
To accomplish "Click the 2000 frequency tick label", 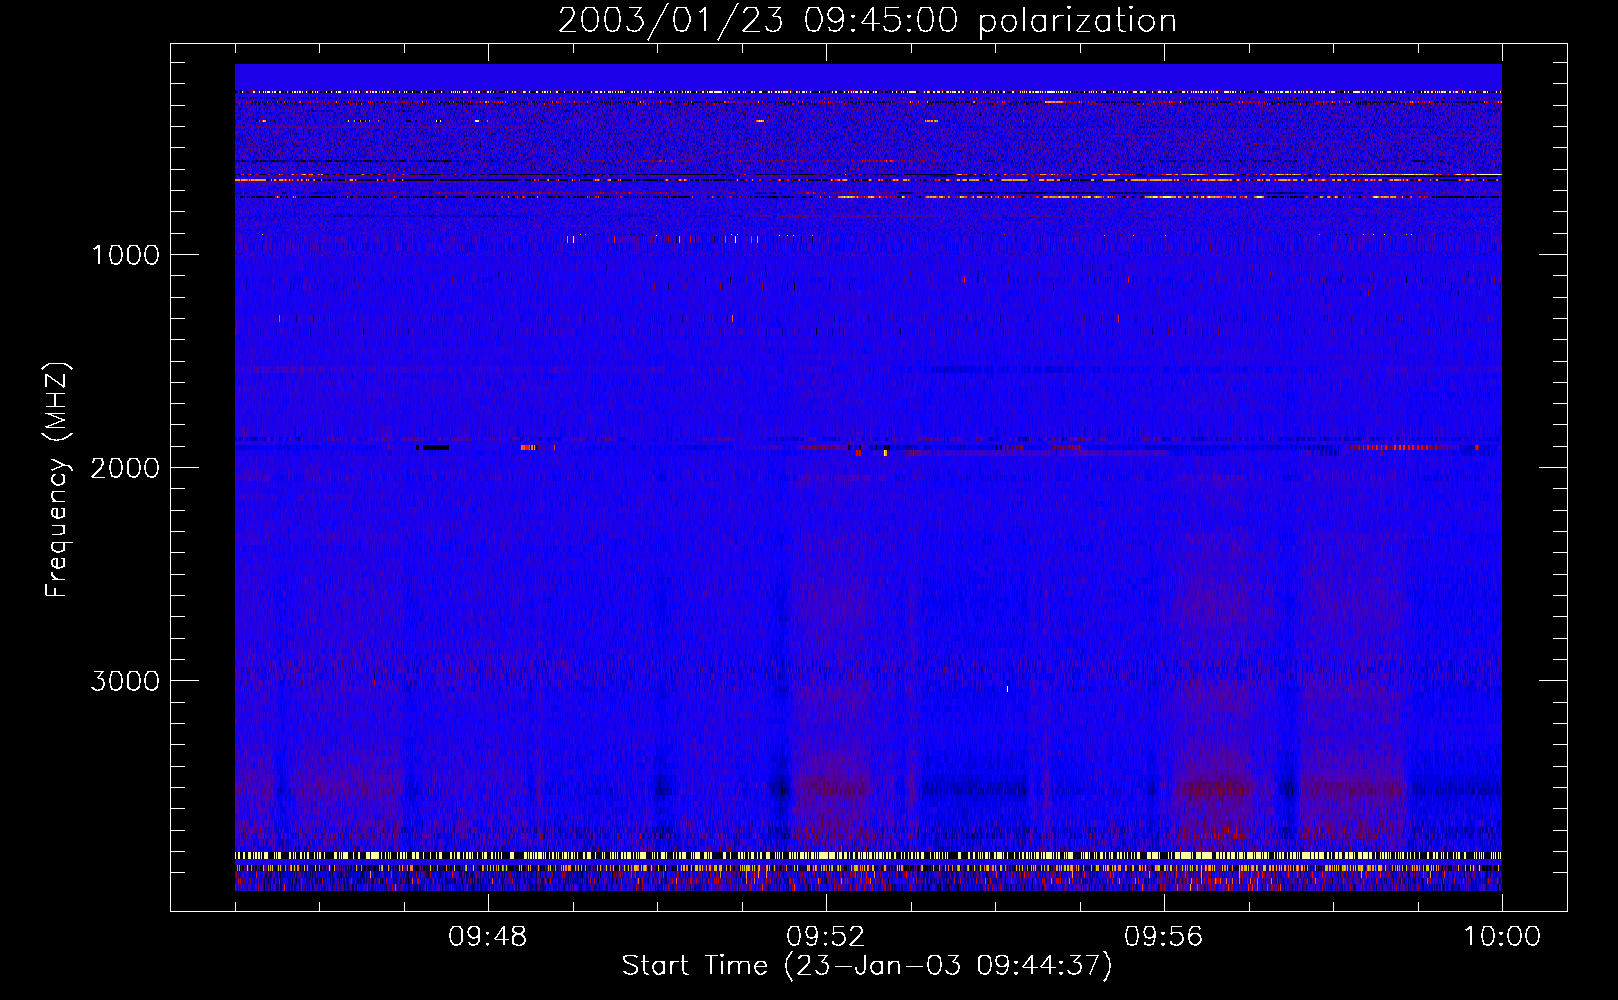I will [x=125, y=468].
